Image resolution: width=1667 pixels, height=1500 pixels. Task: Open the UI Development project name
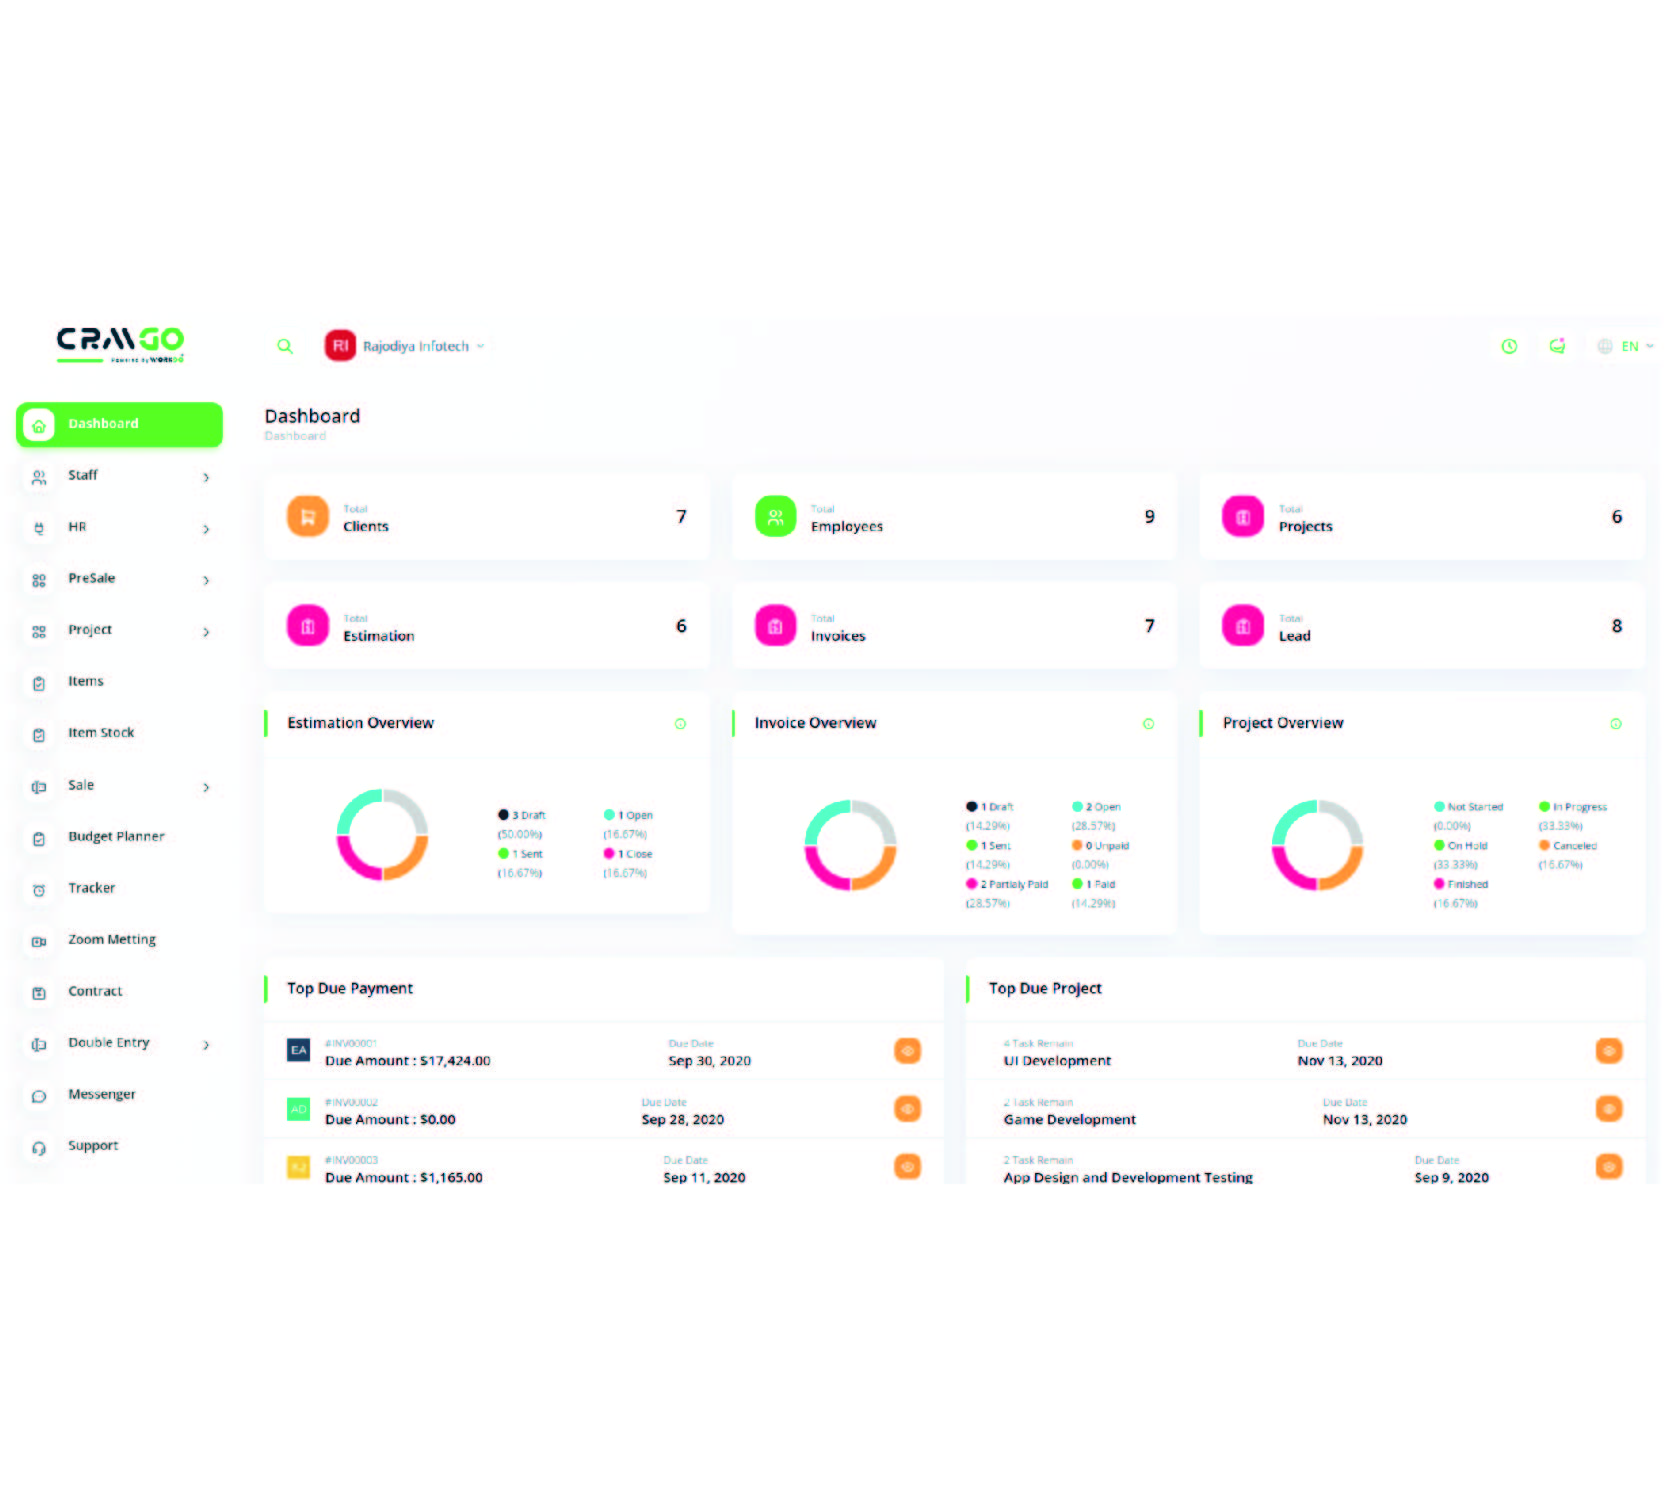click(x=1057, y=1061)
